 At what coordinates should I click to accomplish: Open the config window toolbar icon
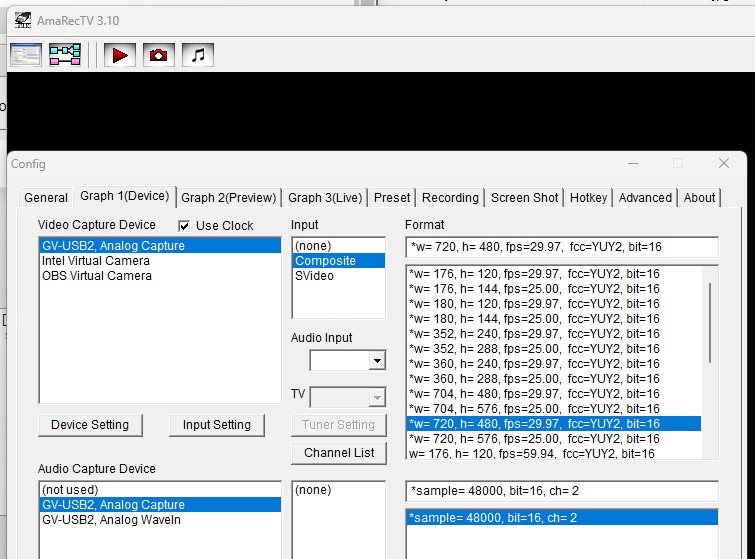tap(26, 55)
